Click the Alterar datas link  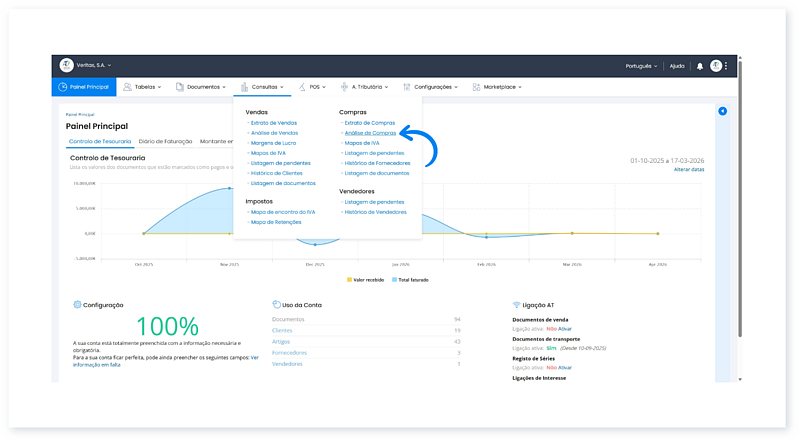[688, 170]
